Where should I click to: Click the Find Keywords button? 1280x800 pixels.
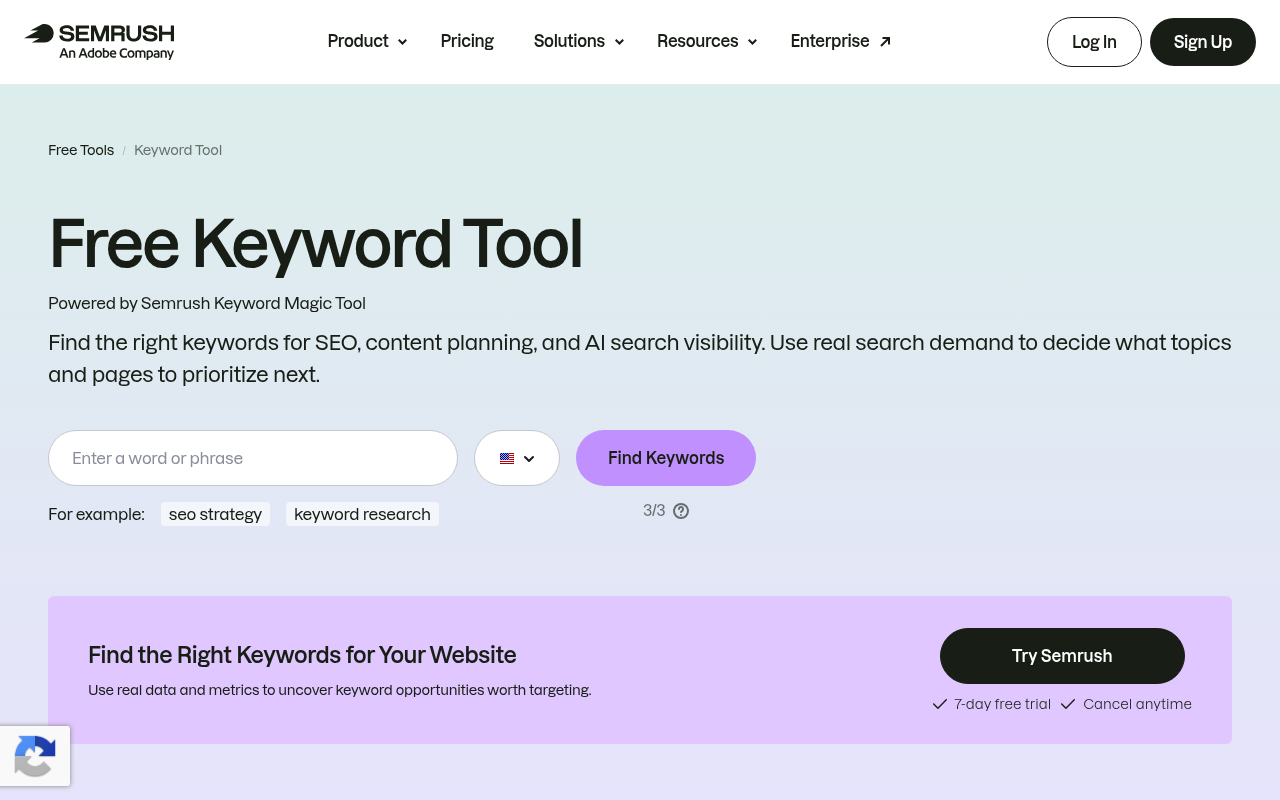click(x=666, y=458)
